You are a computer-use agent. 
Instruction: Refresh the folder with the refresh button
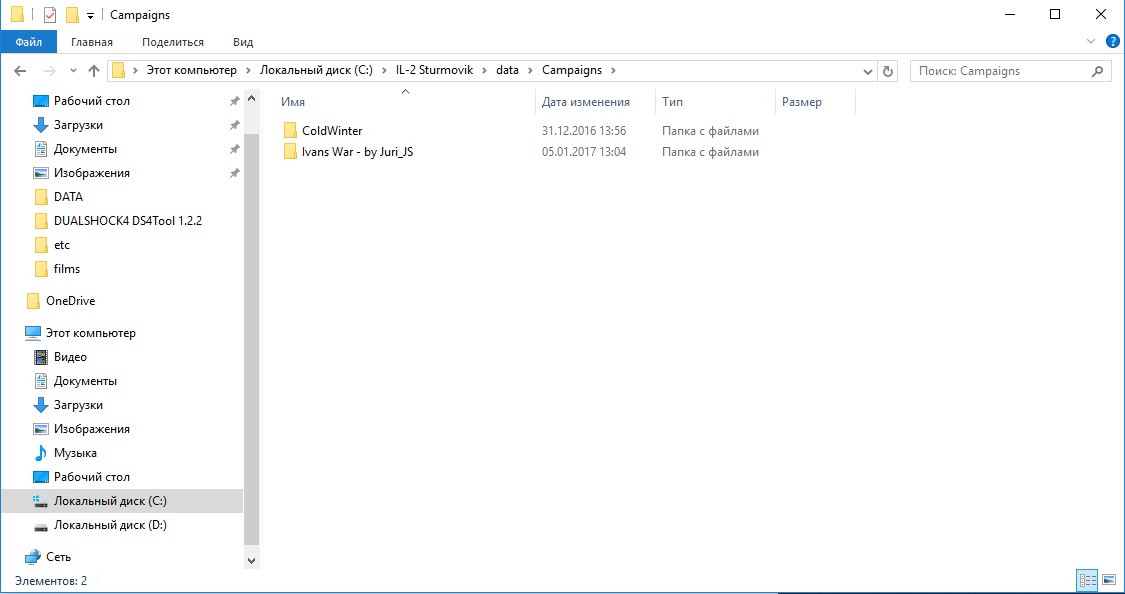pos(888,71)
